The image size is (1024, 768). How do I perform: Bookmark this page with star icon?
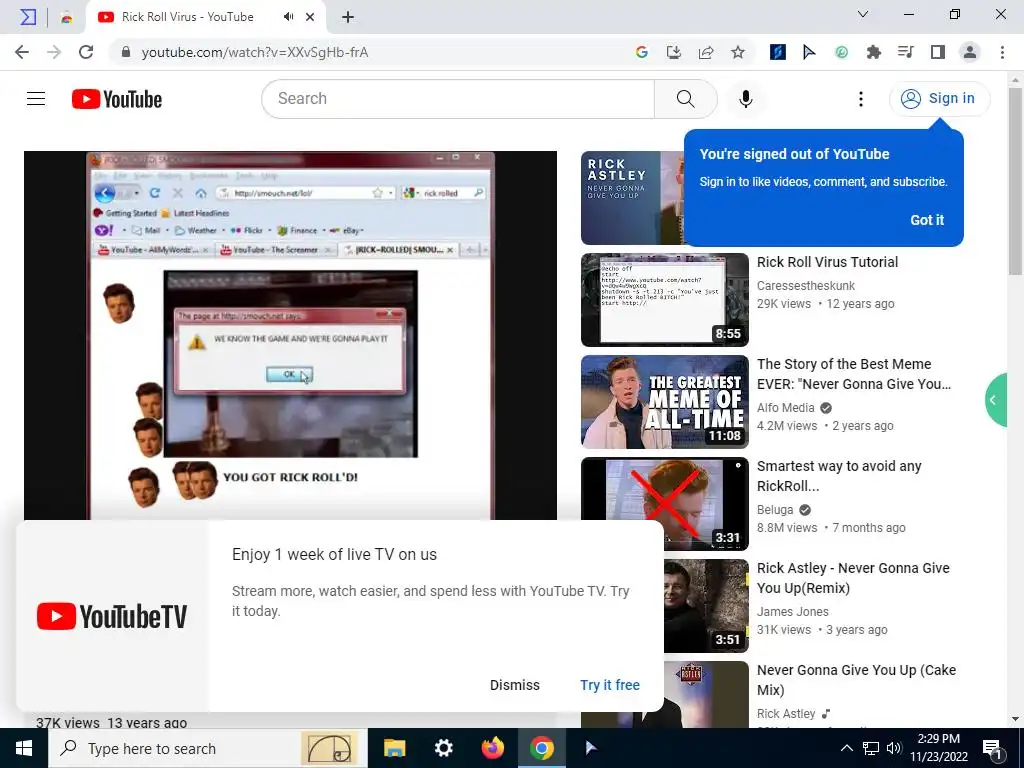coord(738,52)
